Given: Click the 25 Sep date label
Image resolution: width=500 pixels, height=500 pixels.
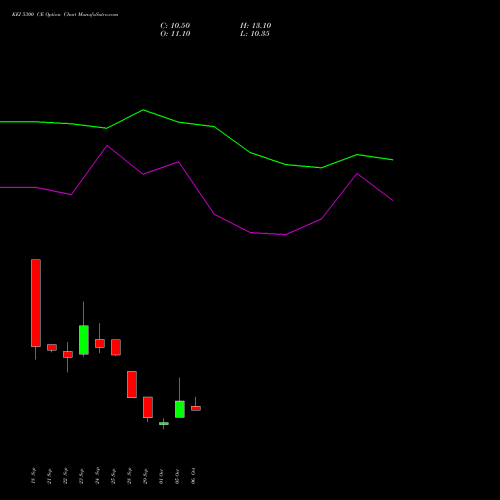Looking at the screenshot, I should click(x=113, y=476).
